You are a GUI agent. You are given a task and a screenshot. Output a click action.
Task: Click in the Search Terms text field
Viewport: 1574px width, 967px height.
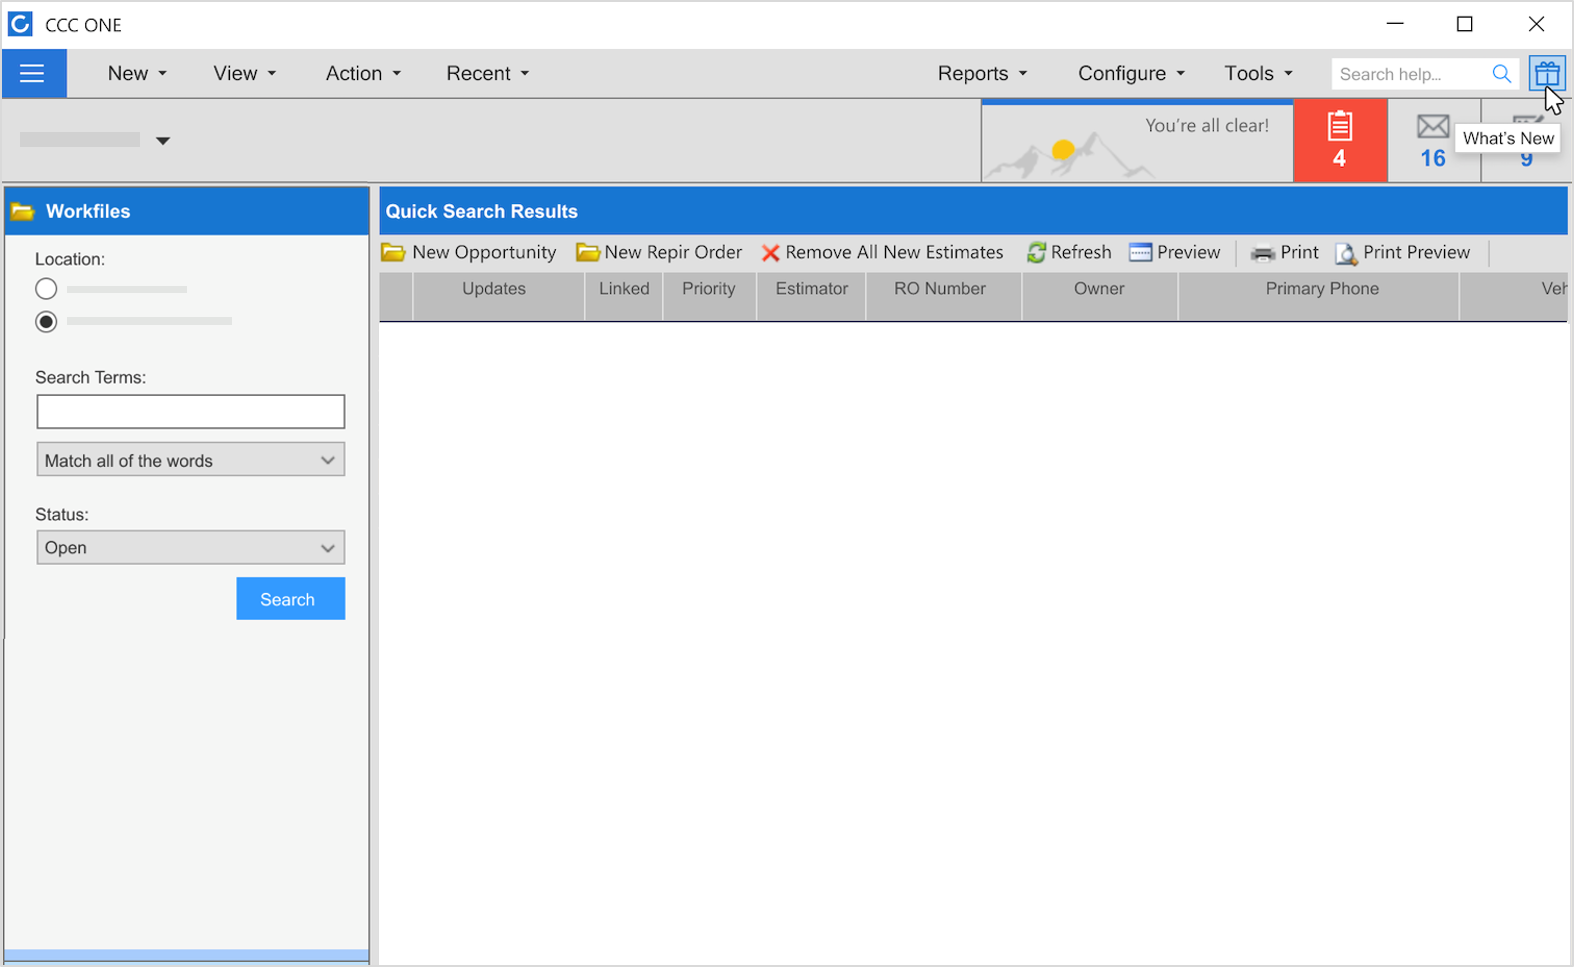[190, 412]
